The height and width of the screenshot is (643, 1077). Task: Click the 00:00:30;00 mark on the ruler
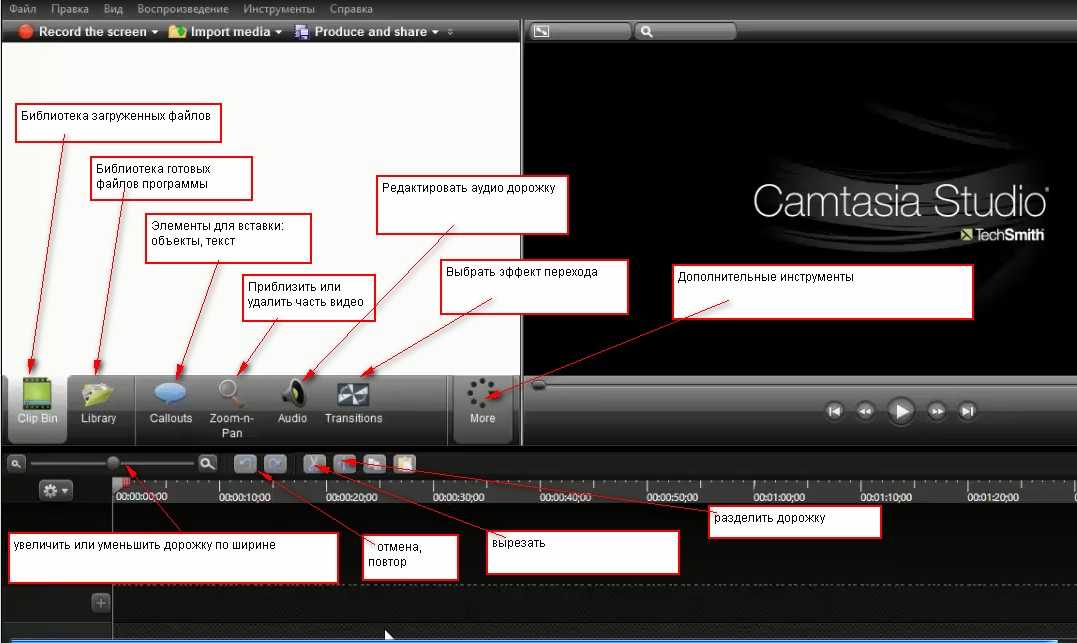click(x=458, y=497)
